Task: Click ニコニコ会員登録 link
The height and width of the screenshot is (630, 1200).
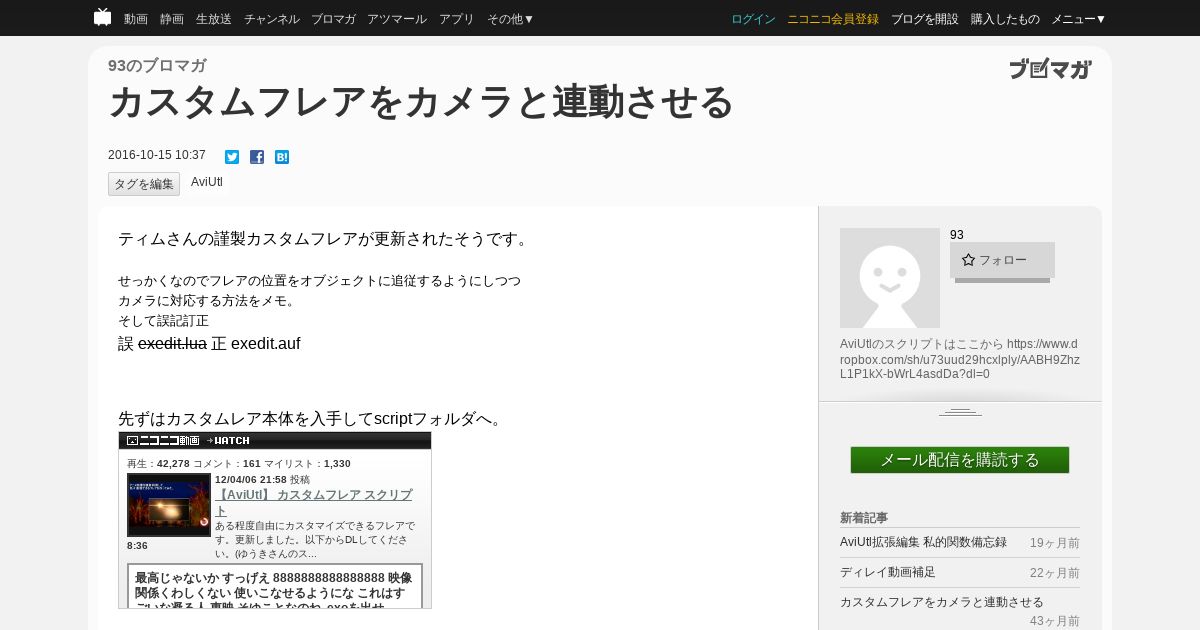Action: pos(833,19)
